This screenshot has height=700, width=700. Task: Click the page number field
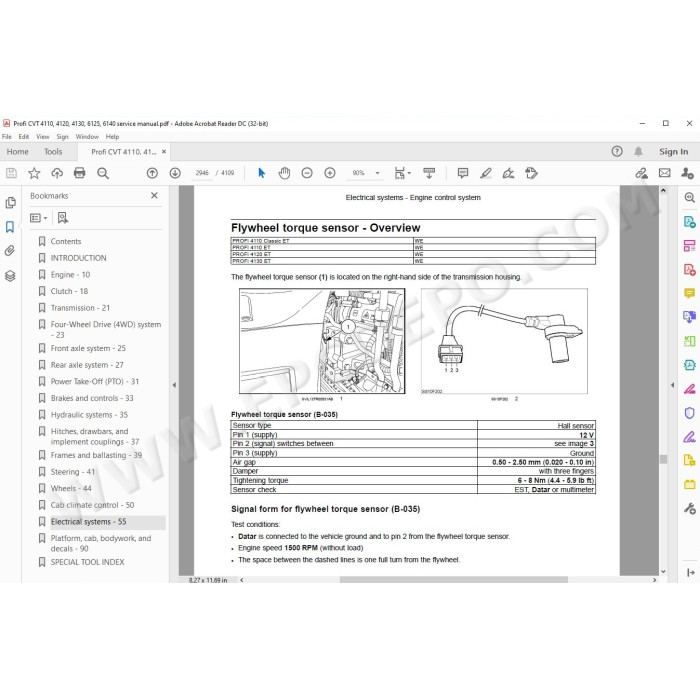click(x=202, y=173)
